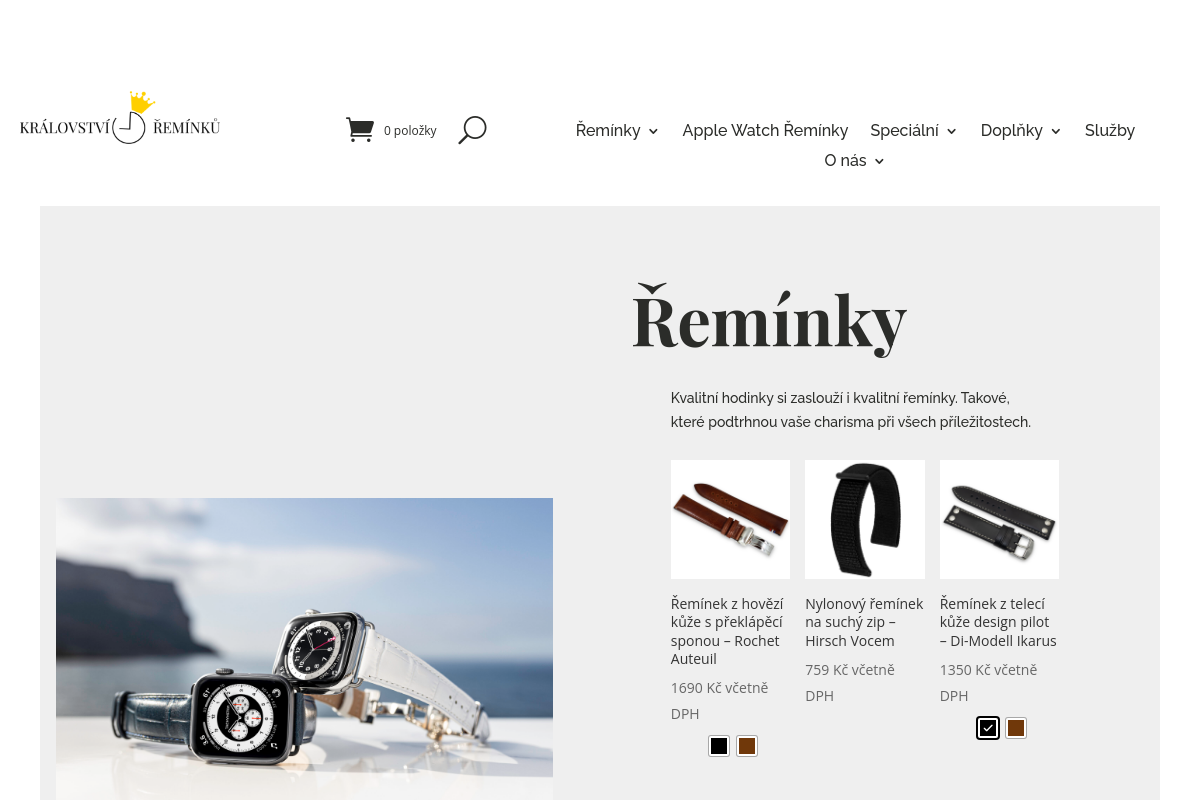Open the Služby menu item
The image size is (1200, 800).
point(1110,130)
